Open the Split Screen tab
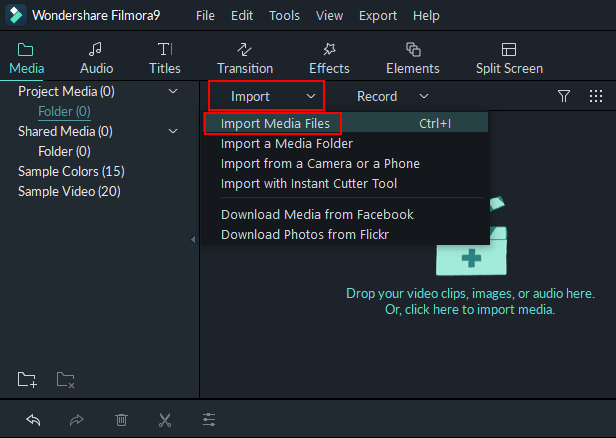Viewport: 616px width, 438px height. click(509, 58)
